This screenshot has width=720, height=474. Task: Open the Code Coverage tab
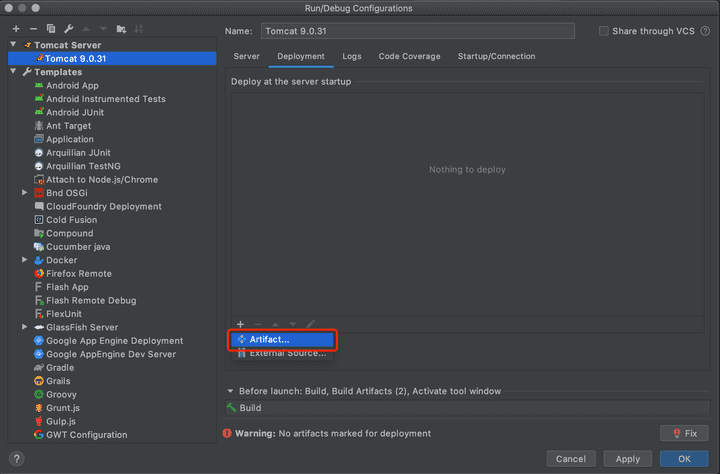pyautogui.click(x=409, y=56)
